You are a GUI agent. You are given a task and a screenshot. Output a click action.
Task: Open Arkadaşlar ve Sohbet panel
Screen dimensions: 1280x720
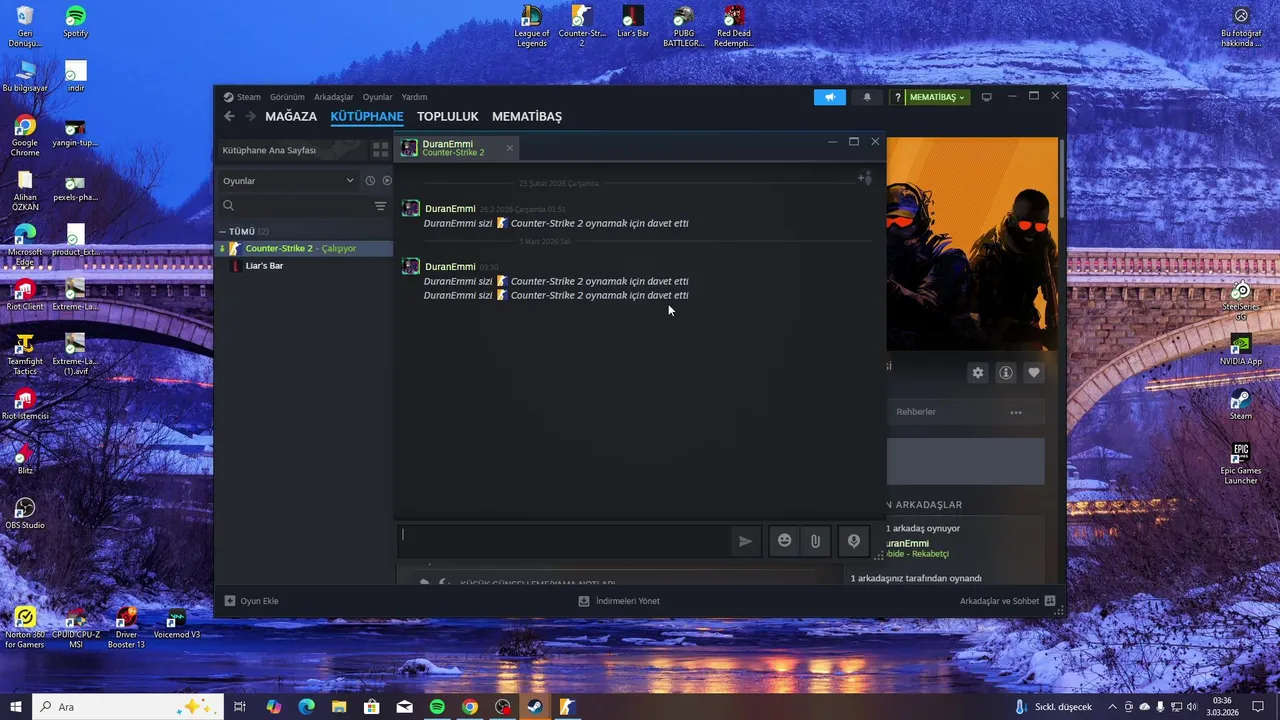click(1007, 601)
